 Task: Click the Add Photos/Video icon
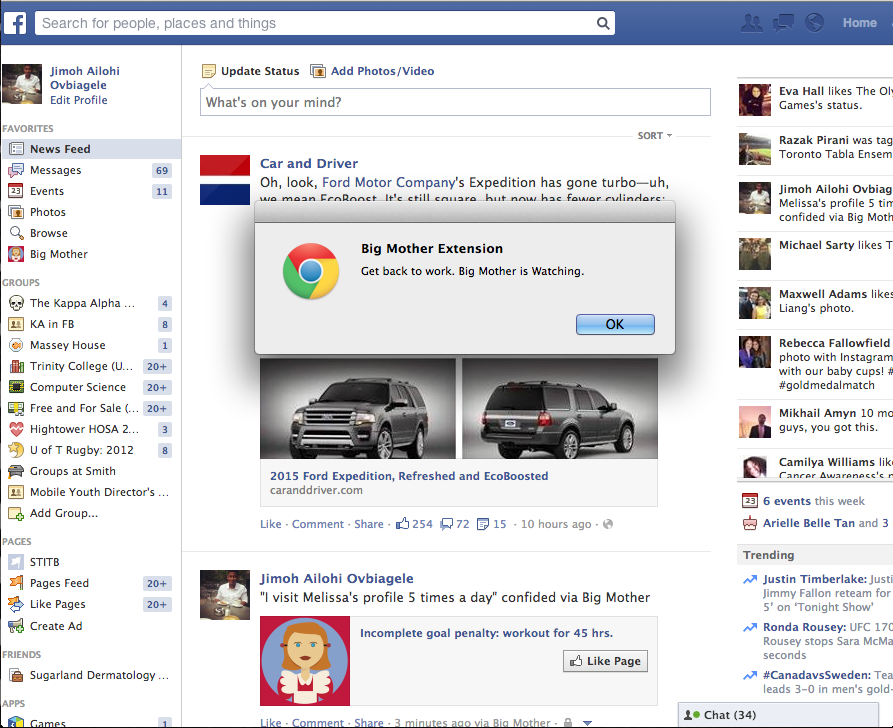click(x=318, y=71)
